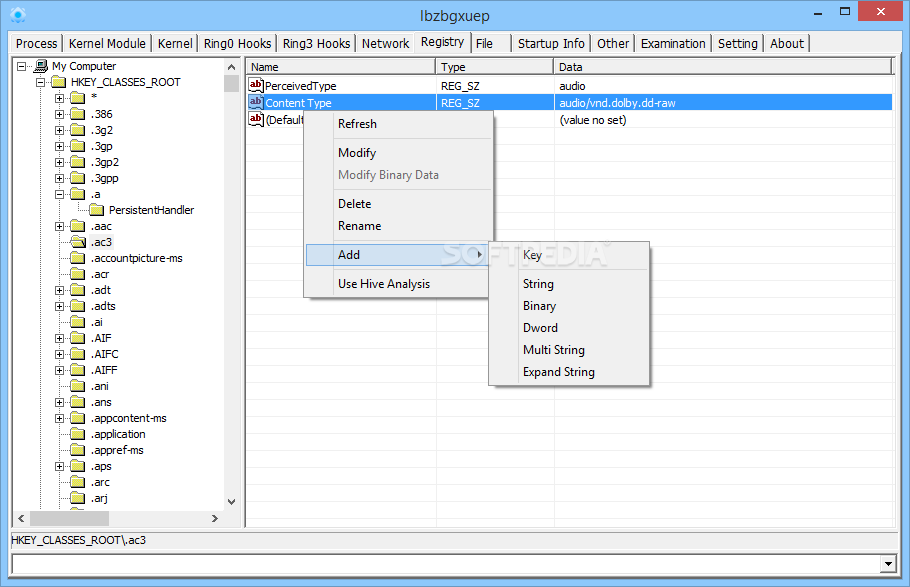Open the Add submenu entry

pyautogui.click(x=399, y=255)
